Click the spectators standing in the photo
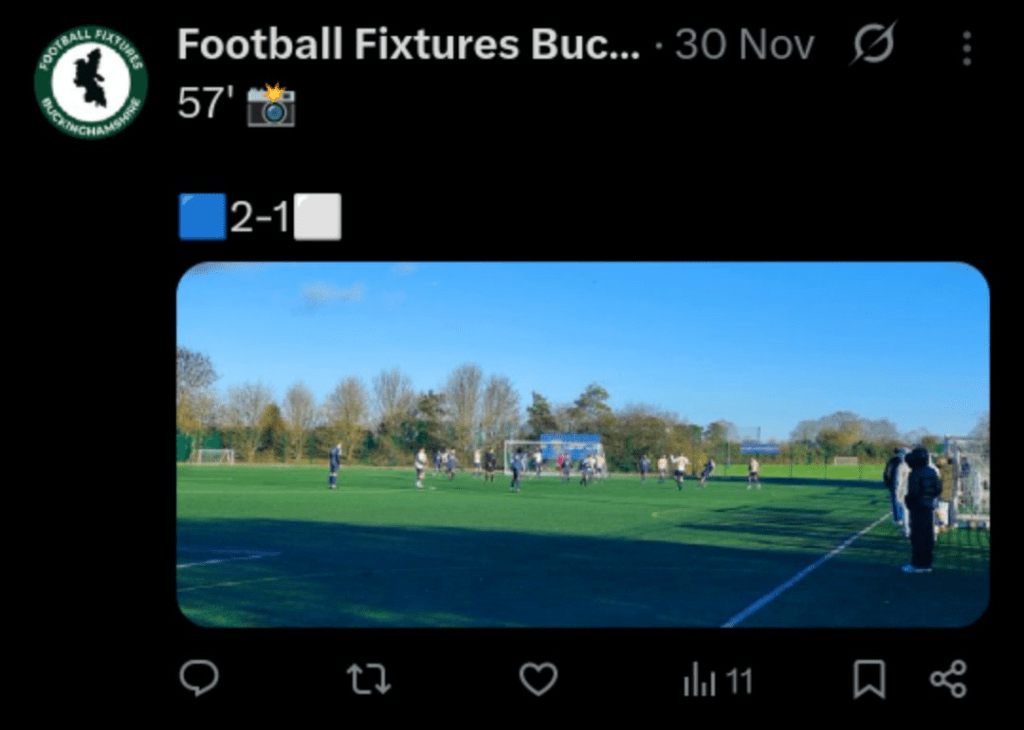Image resolution: width=1024 pixels, height=730 pixels. 916,505
